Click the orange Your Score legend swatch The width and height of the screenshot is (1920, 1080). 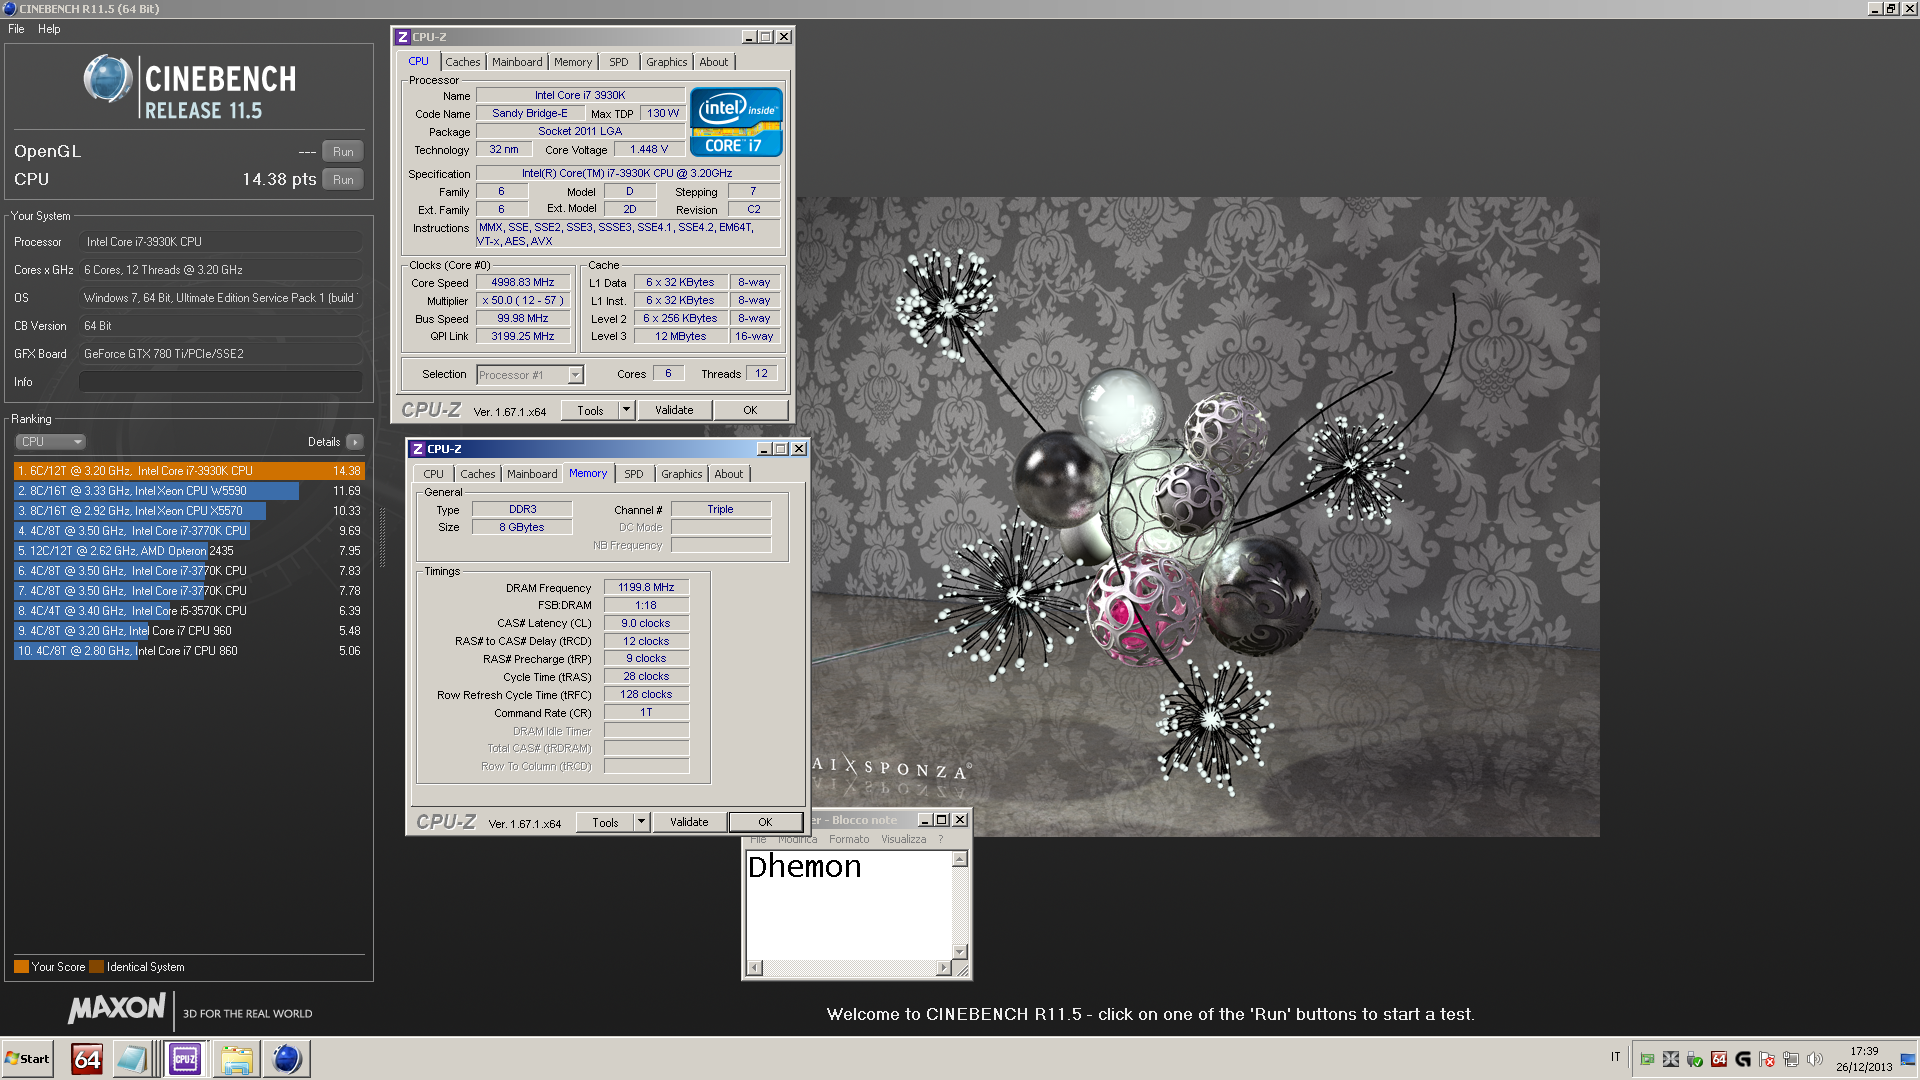(x=21, y=967)
